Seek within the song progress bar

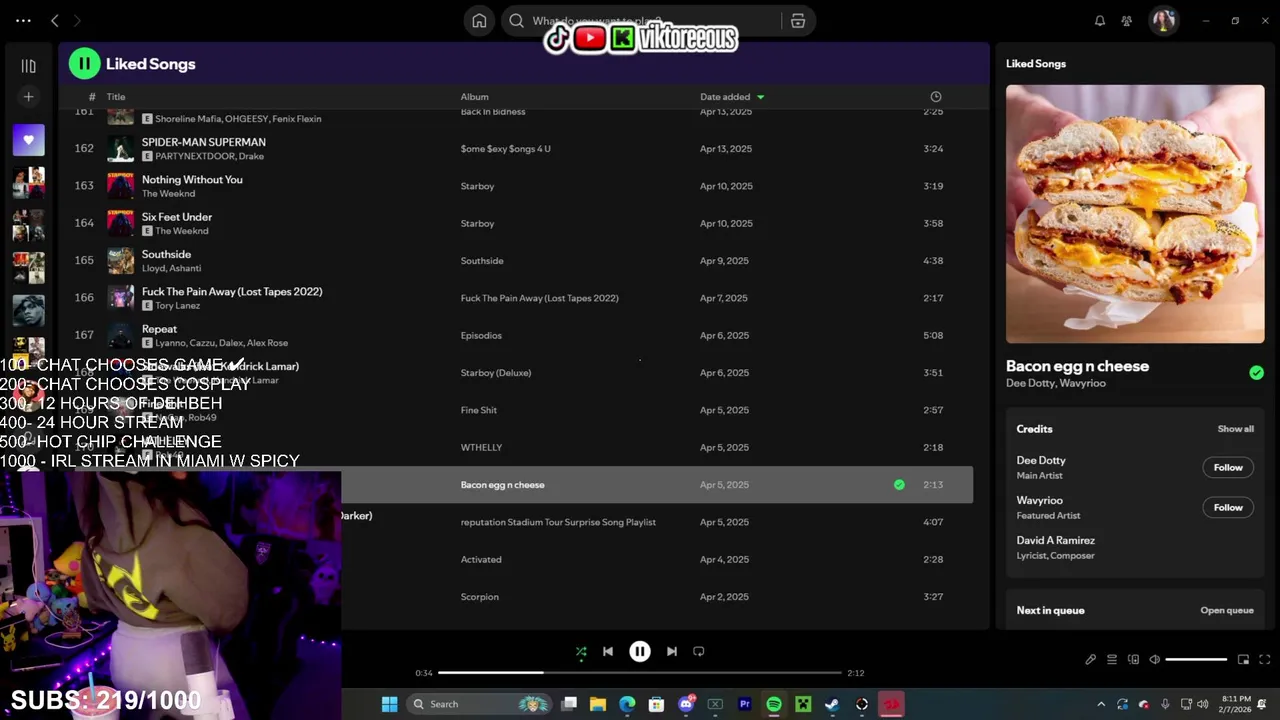[x=640, y=673]
